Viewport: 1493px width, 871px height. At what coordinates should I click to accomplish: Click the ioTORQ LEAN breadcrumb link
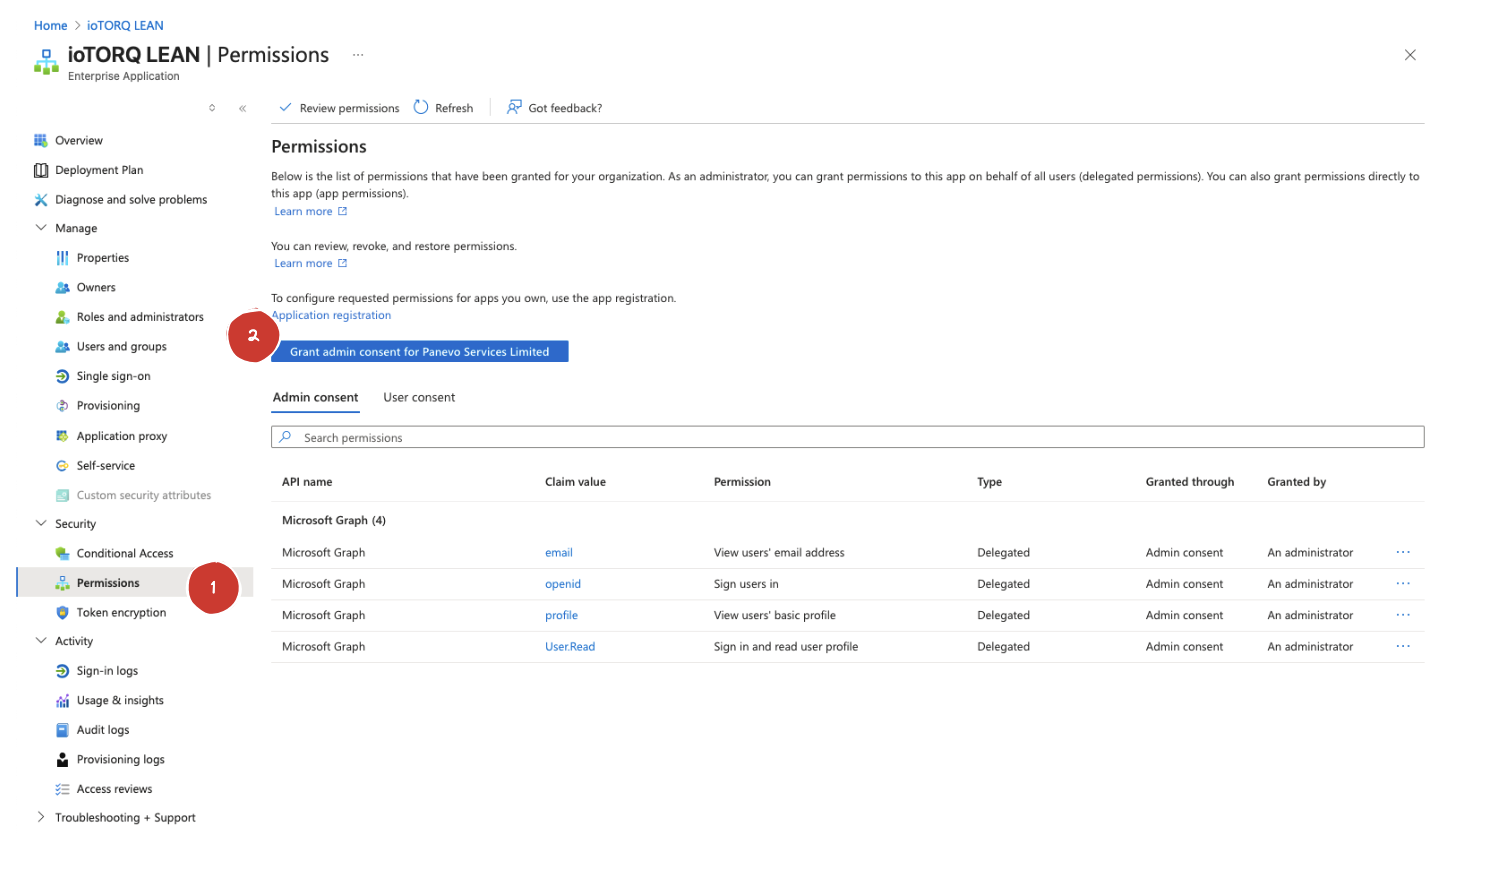(x=125, y=26)
